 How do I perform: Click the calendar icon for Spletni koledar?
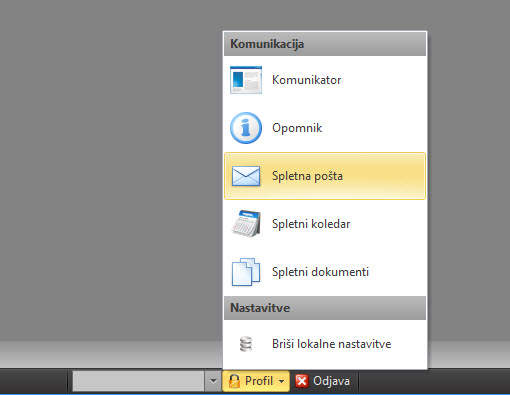(246, 224)
